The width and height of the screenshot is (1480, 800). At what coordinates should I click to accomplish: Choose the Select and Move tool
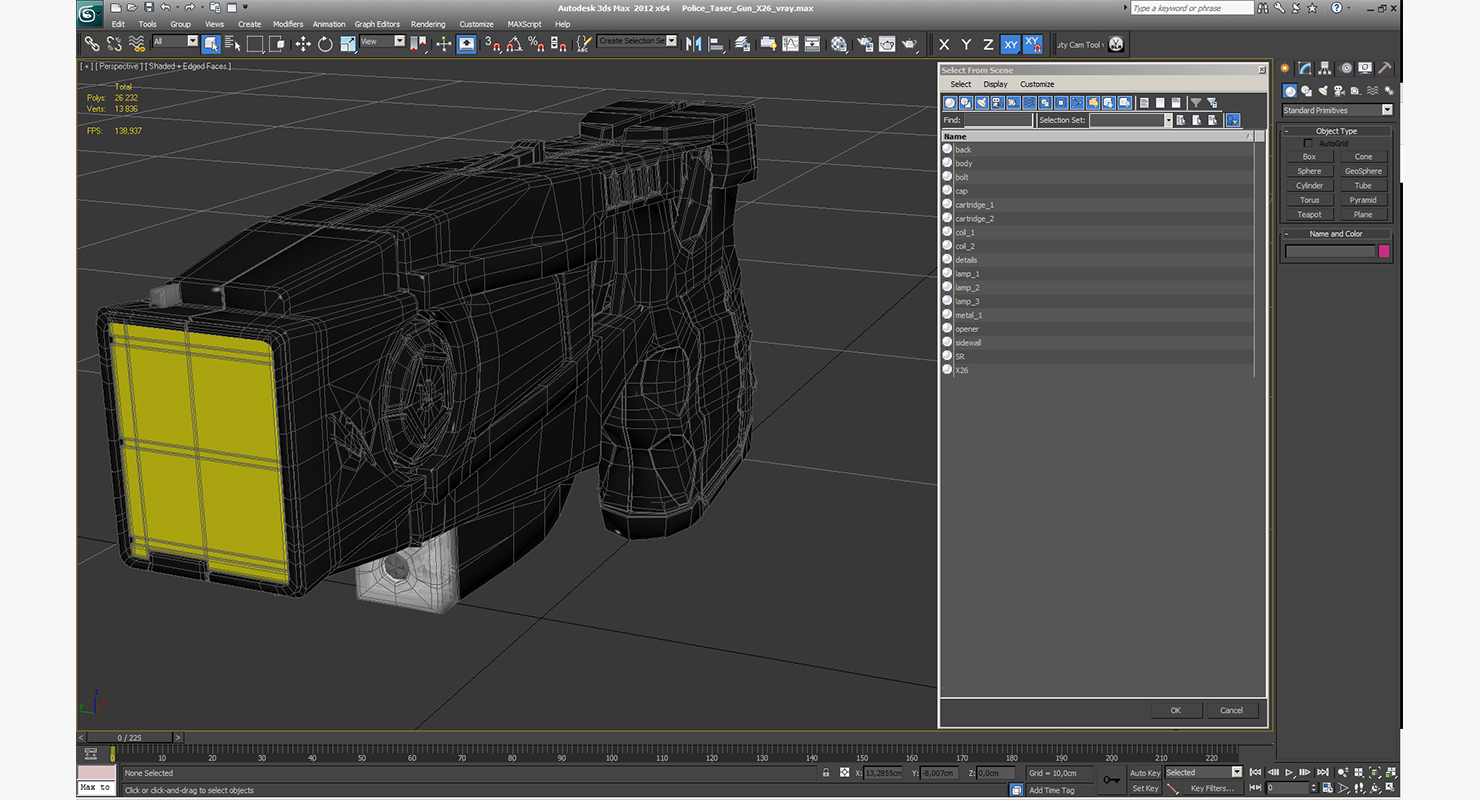(x=303, y=44)
